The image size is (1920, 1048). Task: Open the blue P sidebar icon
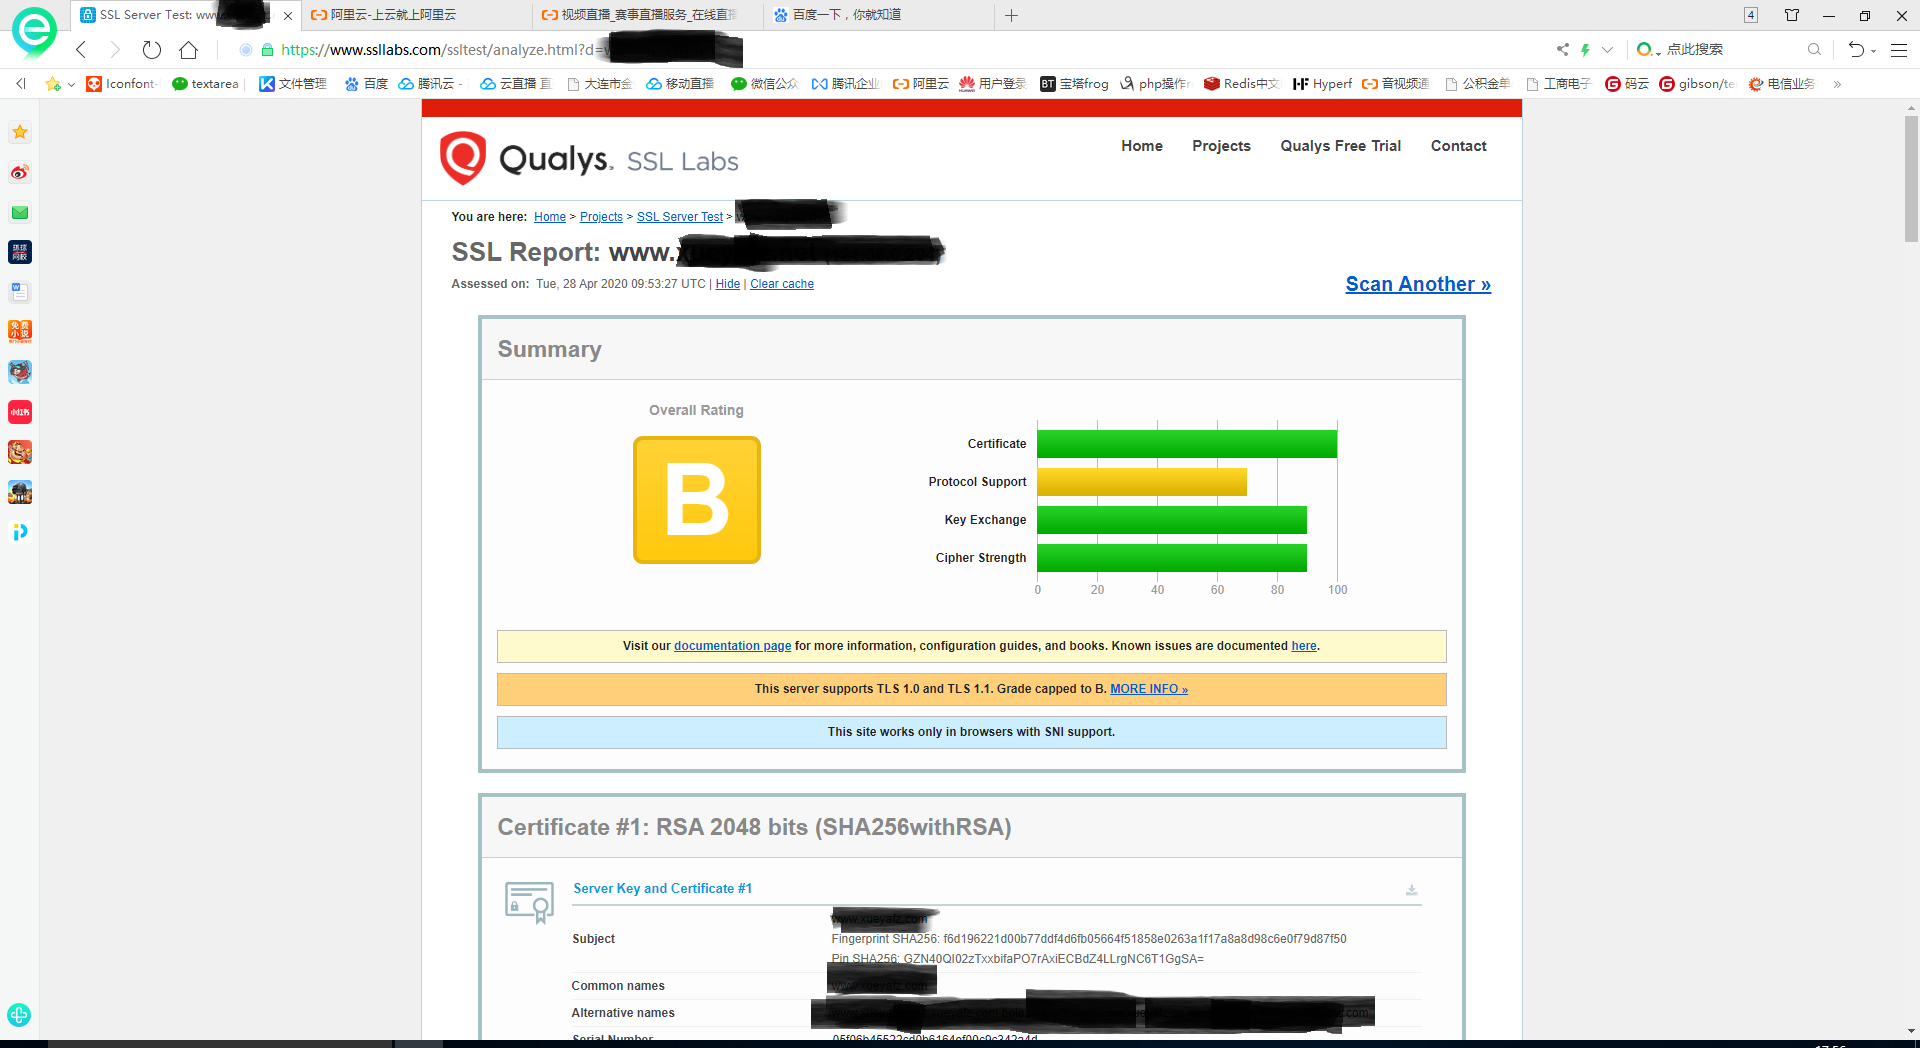click(x=20, y=532)
